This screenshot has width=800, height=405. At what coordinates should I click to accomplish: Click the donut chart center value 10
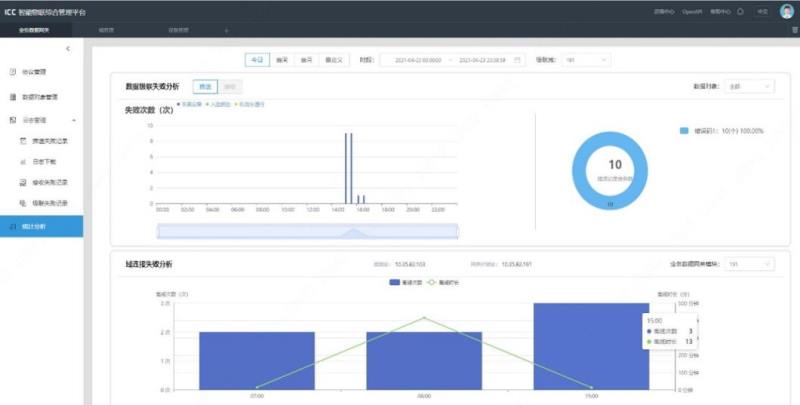[x=615, y=164]
